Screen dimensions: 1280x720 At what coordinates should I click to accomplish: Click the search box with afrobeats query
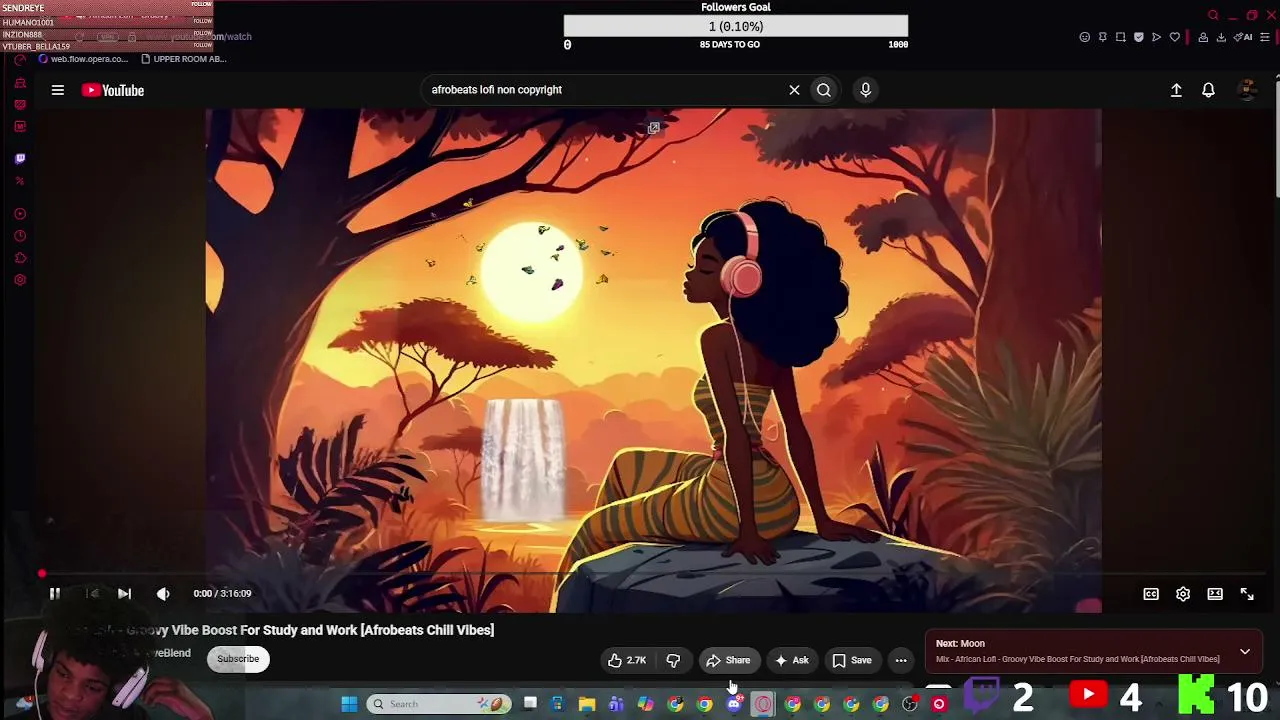click(605, 90)
